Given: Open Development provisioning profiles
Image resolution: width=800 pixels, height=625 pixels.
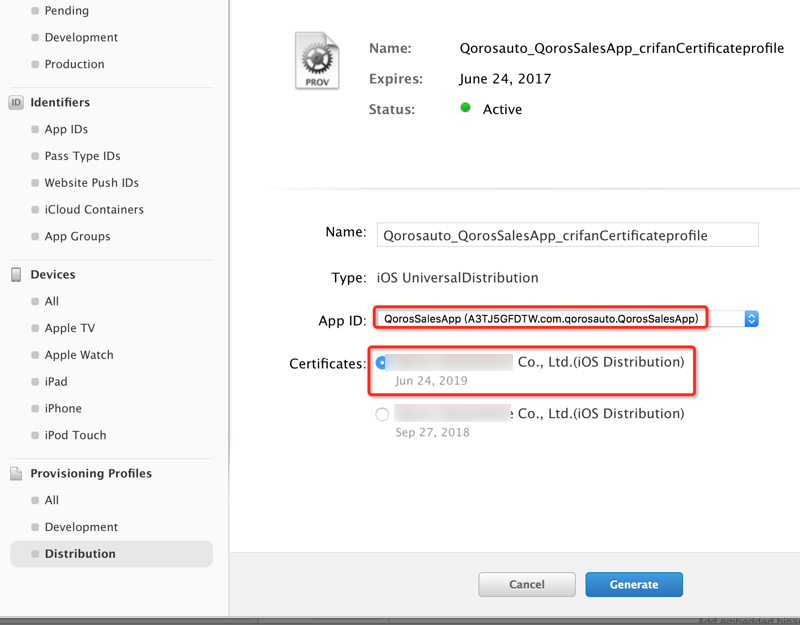Looking at the screenshot, I should click(x=81, y=527).
